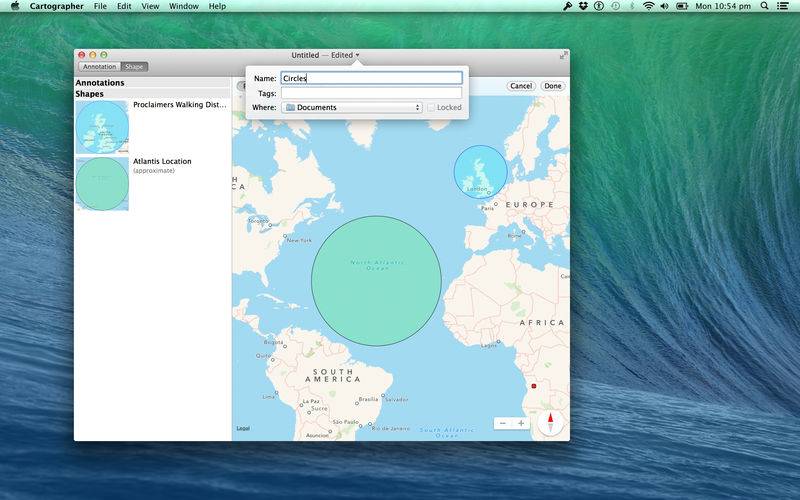Switch to the Annotation segment
800x500 pixels.
point(99,67)
